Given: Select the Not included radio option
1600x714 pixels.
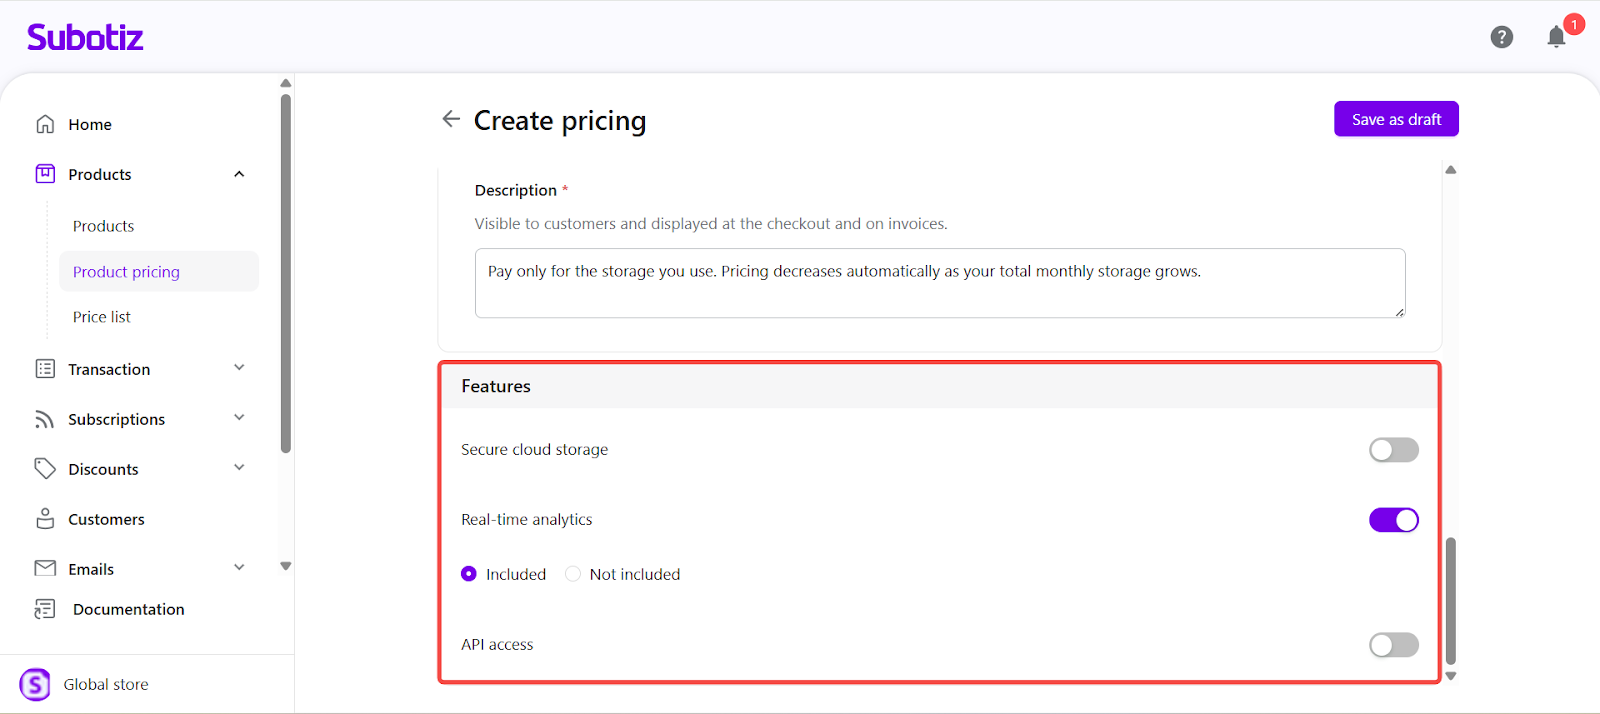Looking at the screenshot, I should pyautogui.click(x=573, y=574).
